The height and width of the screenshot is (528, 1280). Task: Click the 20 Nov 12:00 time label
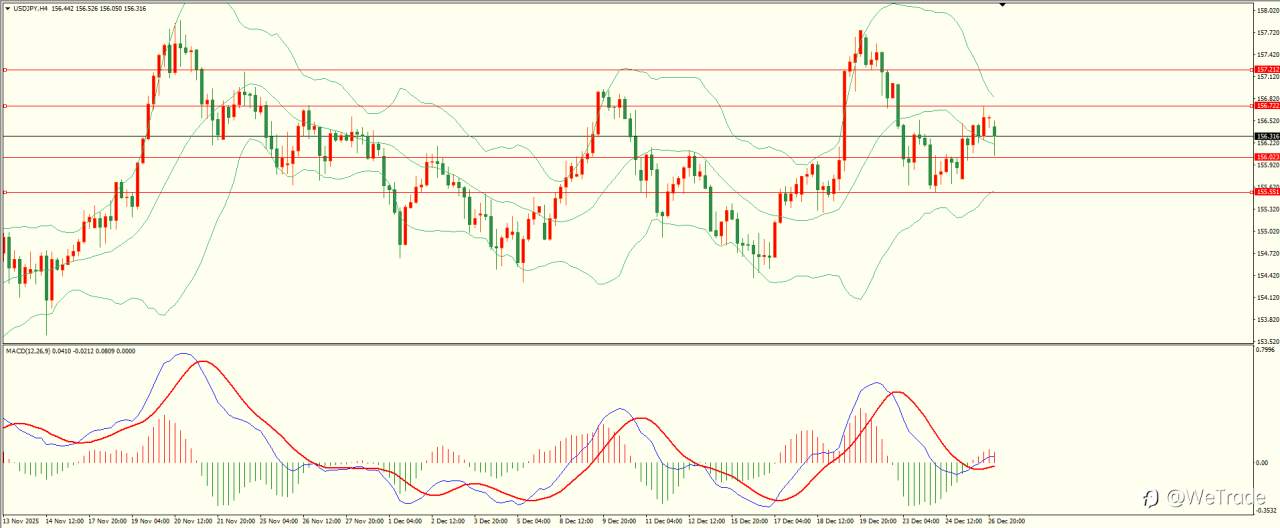(193, 521)
